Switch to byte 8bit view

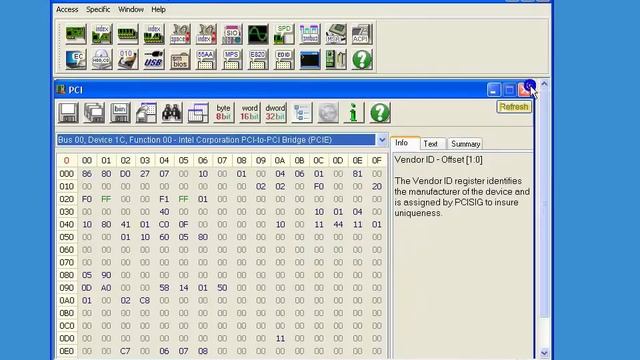[x=224, y=113]
